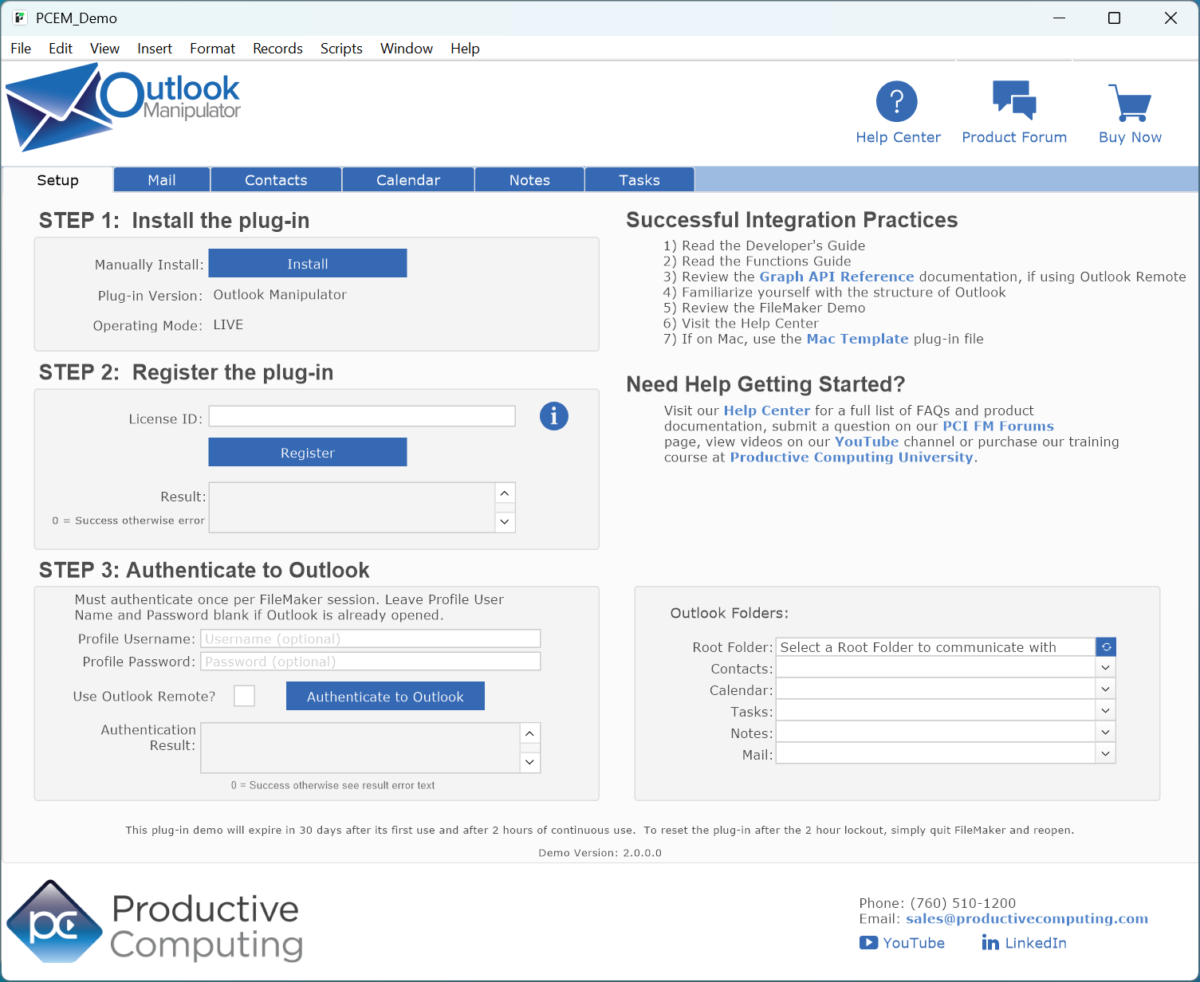Open the Scripts menu
This screenshot has width=1200, height=982.
pyautogui.click(x=342, y=48)
